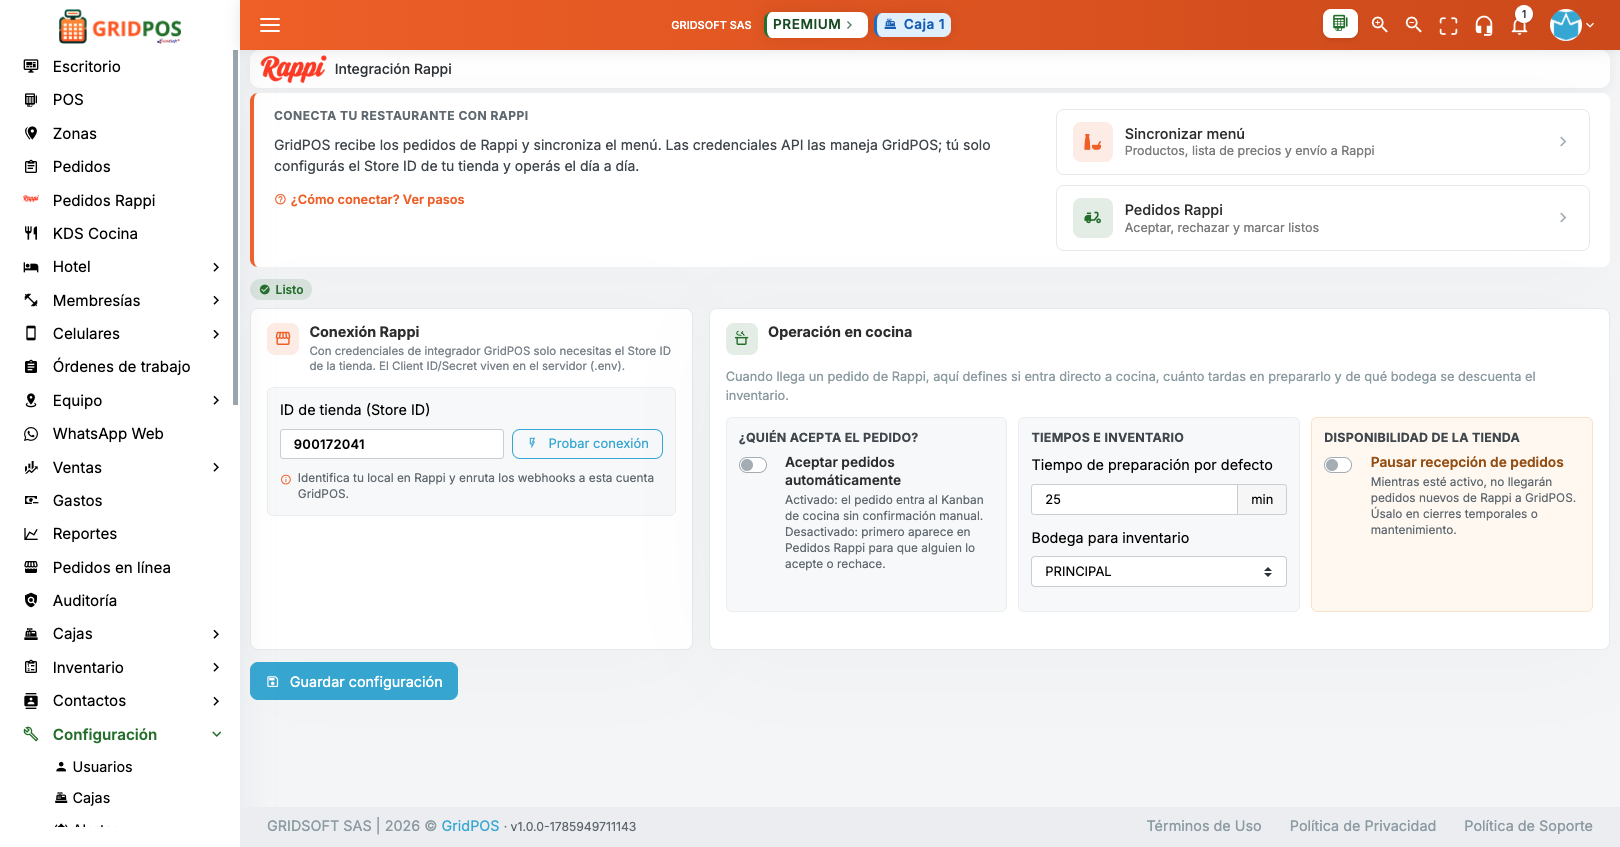Expand the sidebar Cajas menu with chevron
The image size is (1620, 847).
point(216,634)
